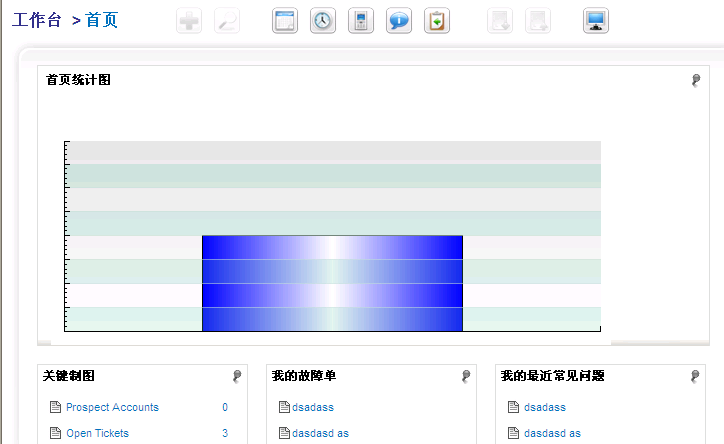724x444 pixels.
Task: Open dasdasd as under 我的最近常见问题
Action: click(552, 434)
